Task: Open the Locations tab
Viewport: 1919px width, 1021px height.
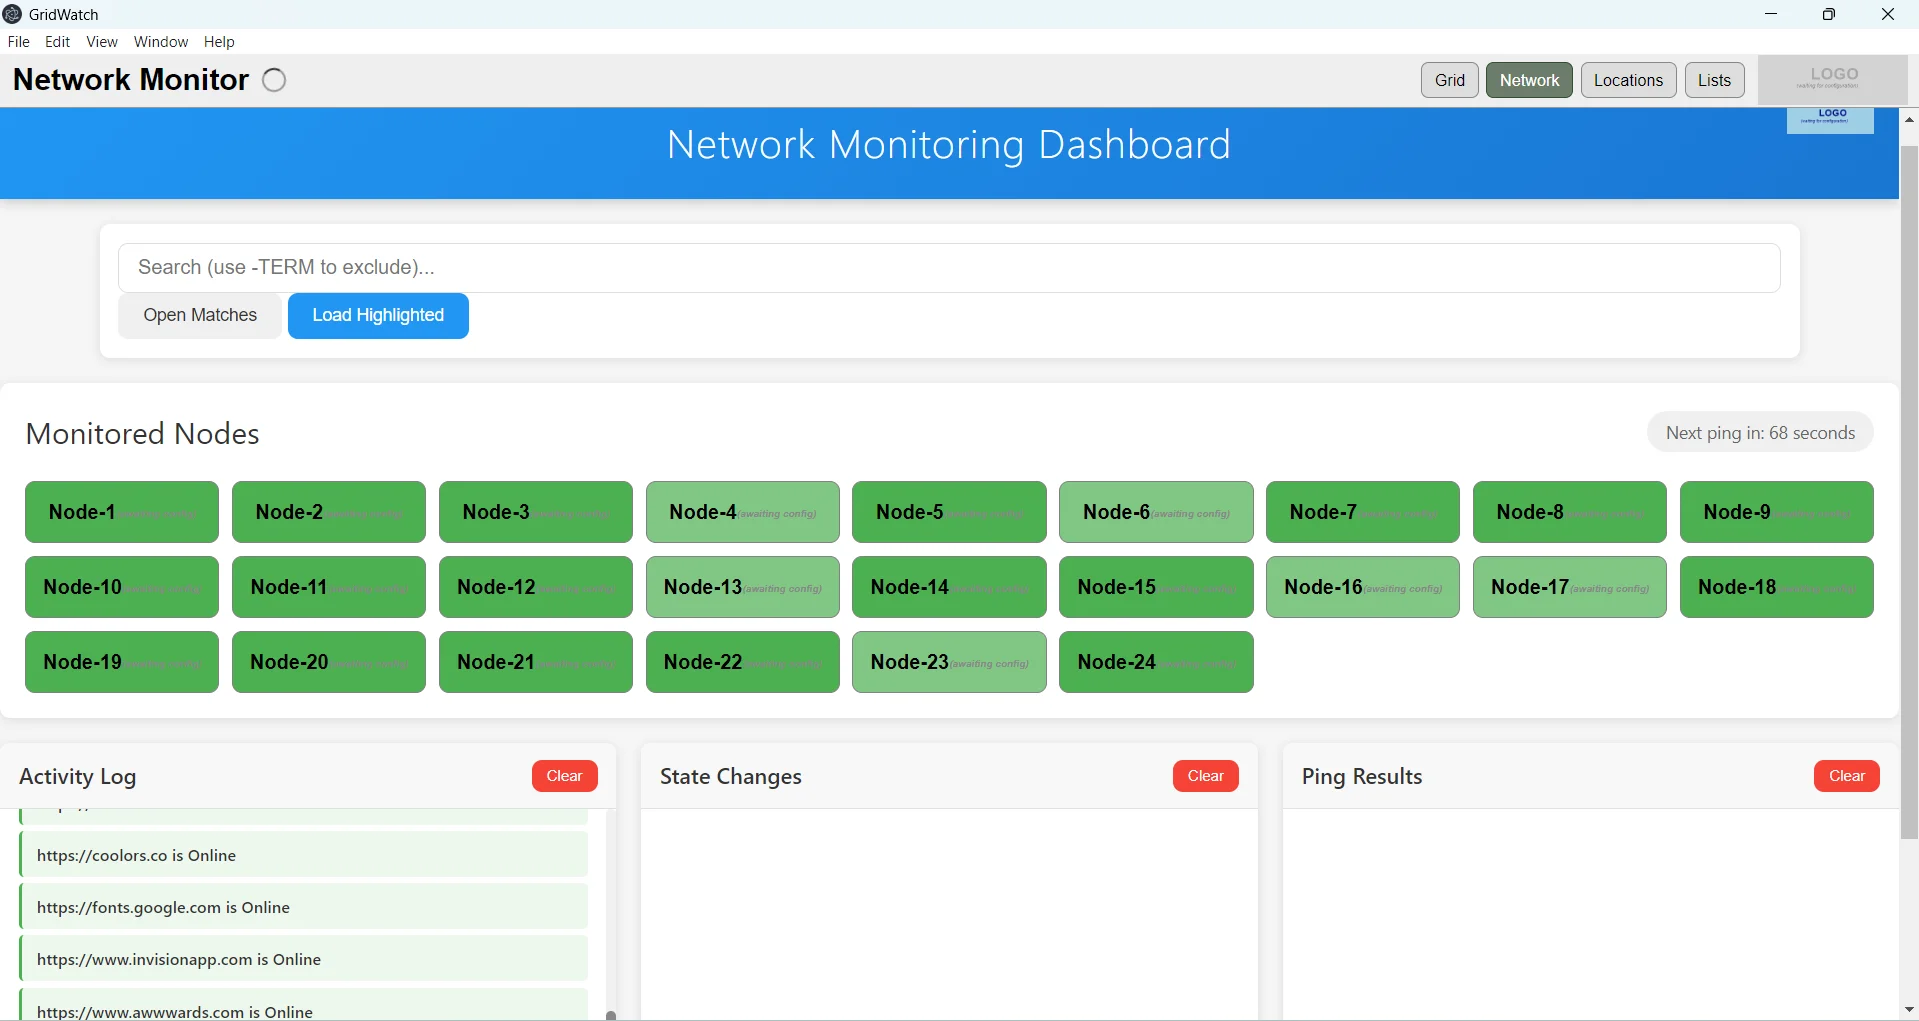Action: click(1628, 80)
